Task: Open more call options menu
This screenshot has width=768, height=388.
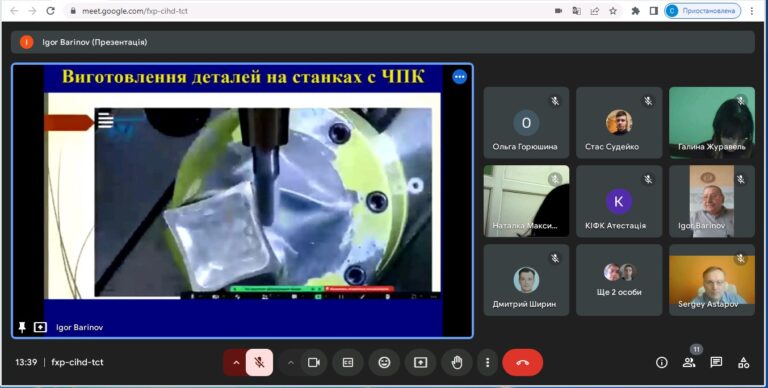Action: (487, 363)
